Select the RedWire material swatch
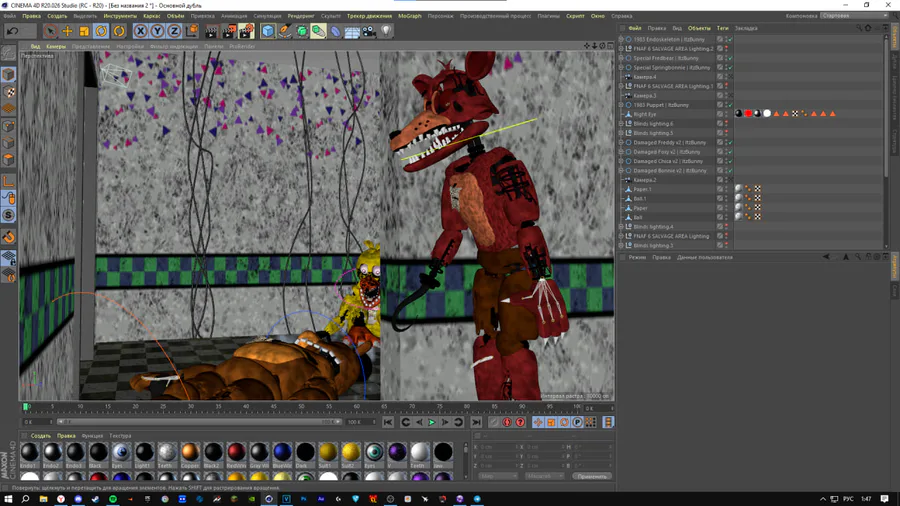 [236, 454]
